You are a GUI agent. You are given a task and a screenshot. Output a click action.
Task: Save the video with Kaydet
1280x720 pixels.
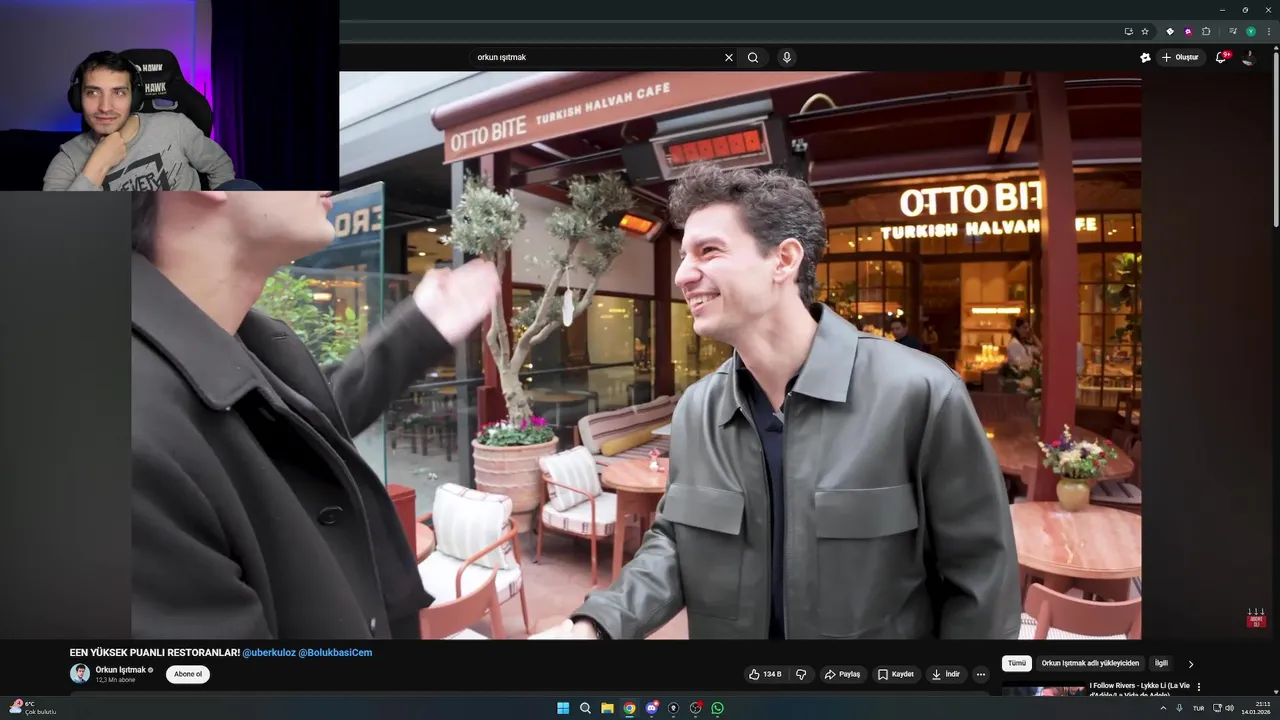tap(896, 674)
